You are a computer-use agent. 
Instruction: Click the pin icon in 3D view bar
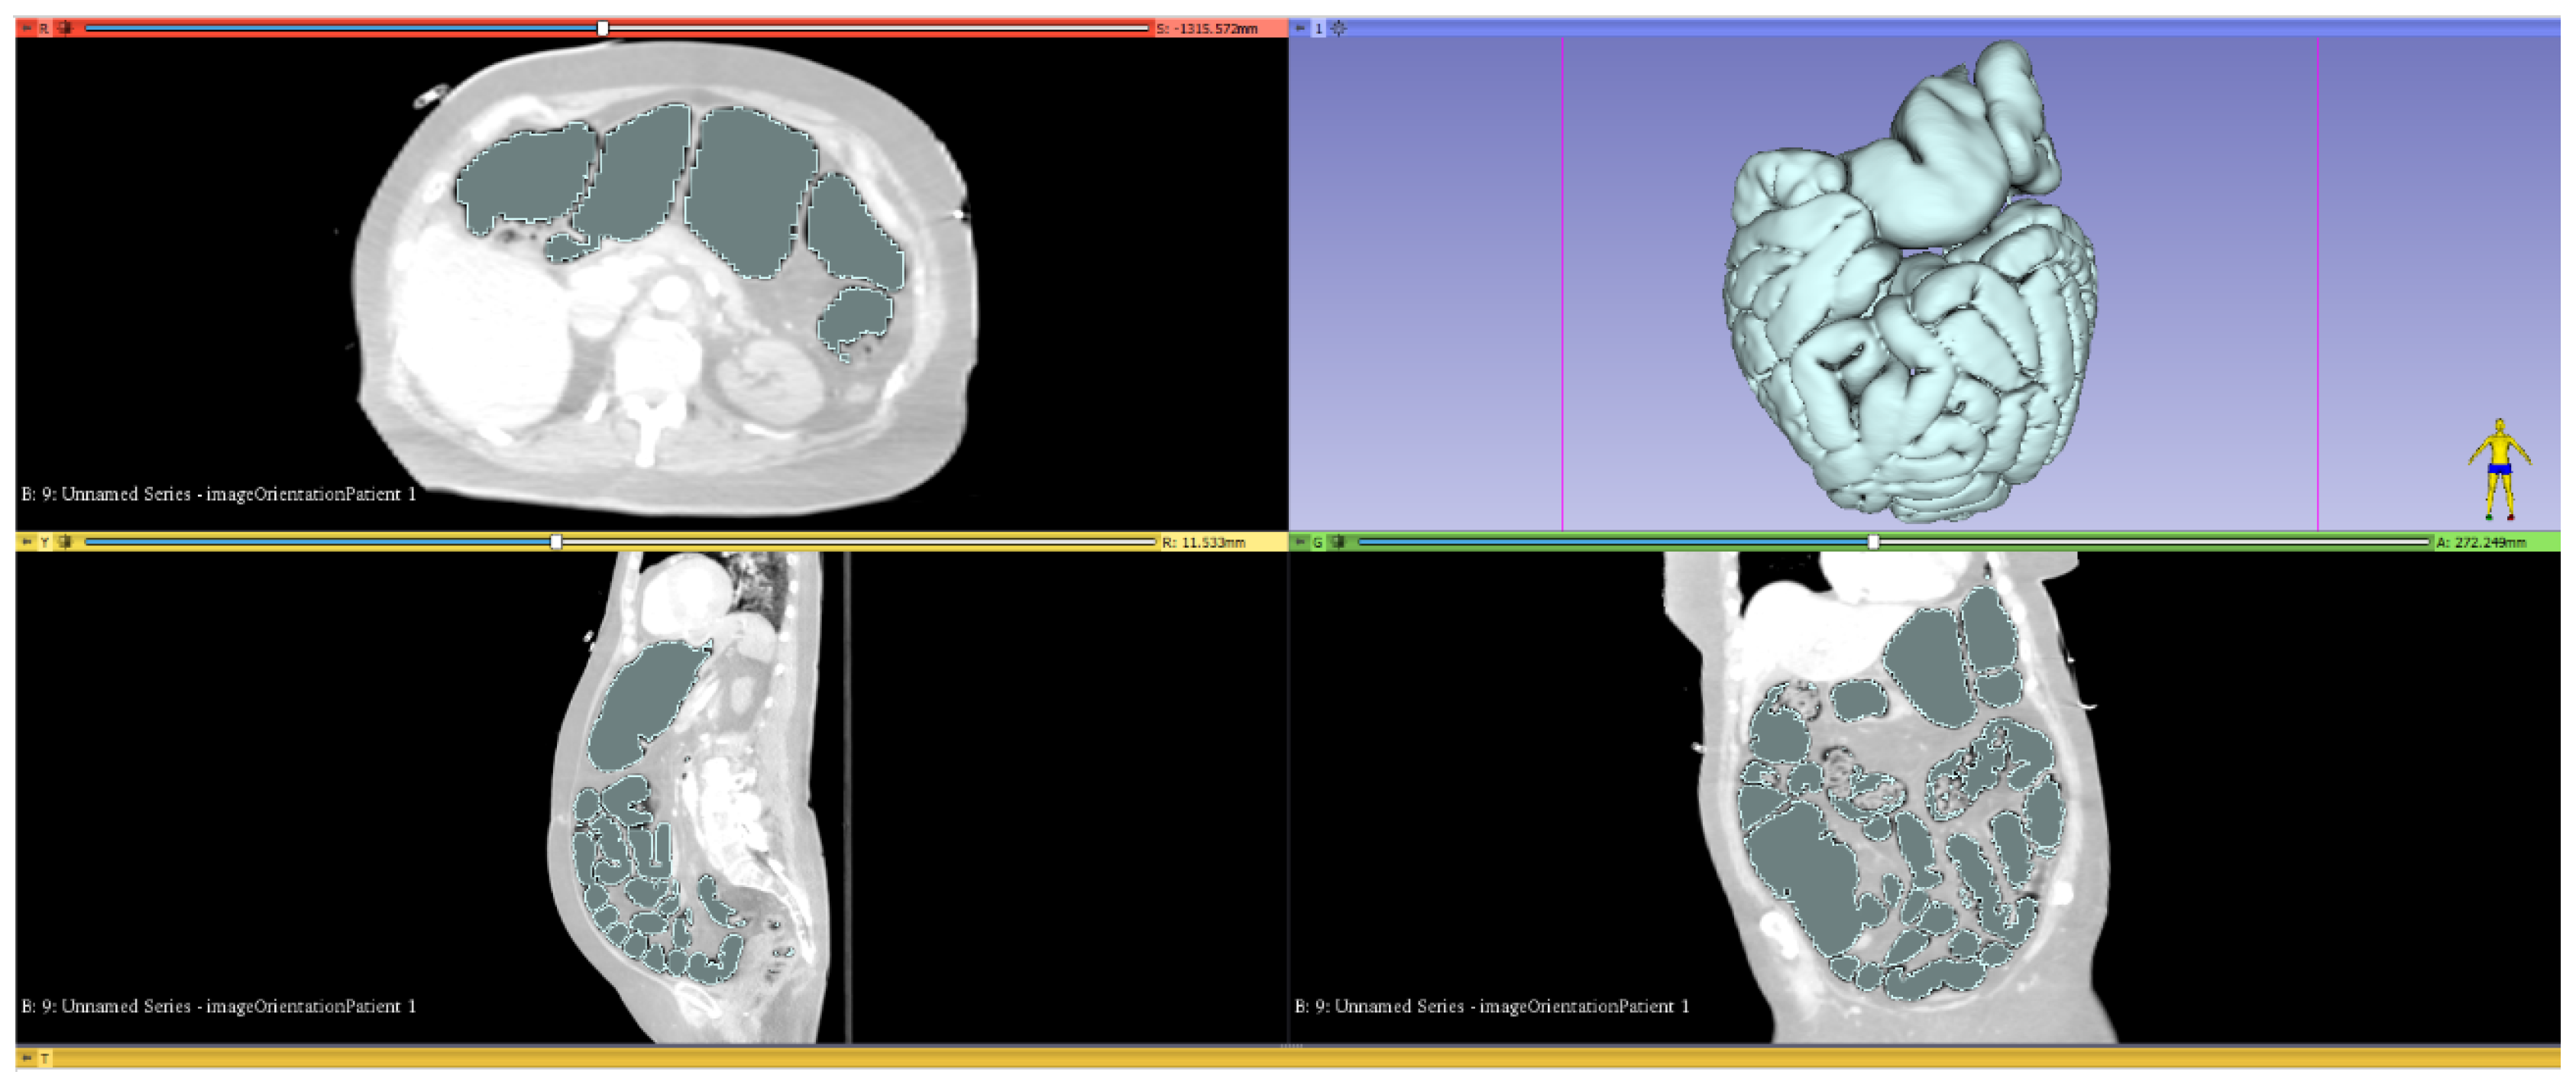tap(1300, 28)
